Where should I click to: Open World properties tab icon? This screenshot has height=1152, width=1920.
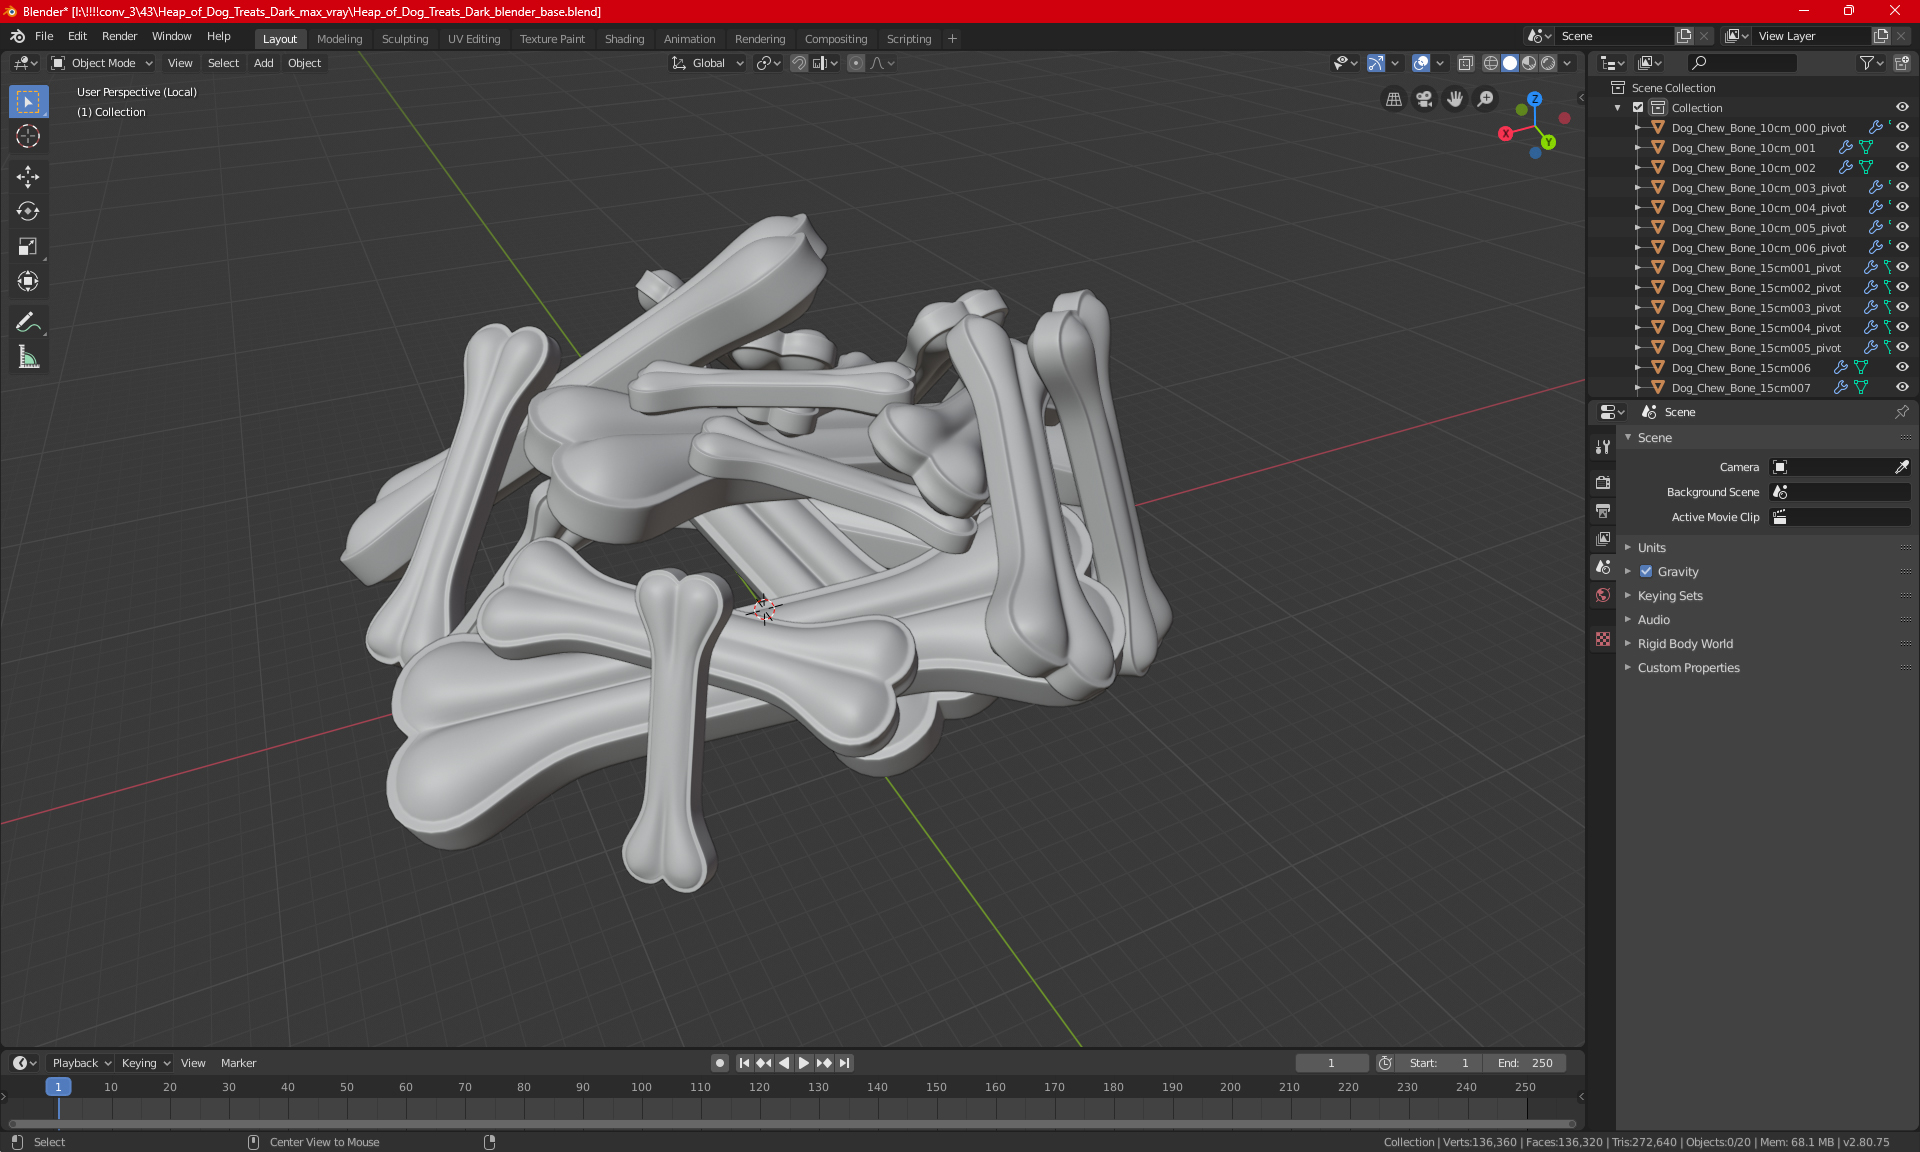pos(1603,595)
